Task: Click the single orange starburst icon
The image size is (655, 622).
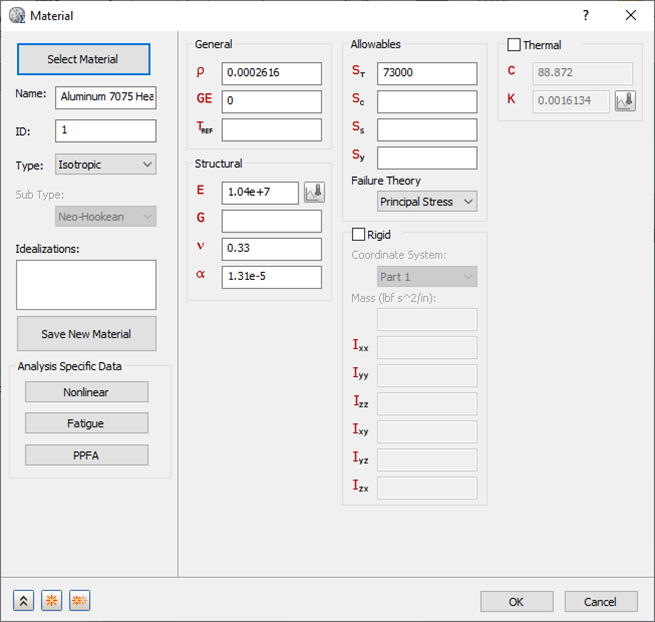Action: (x=51, y=601)
